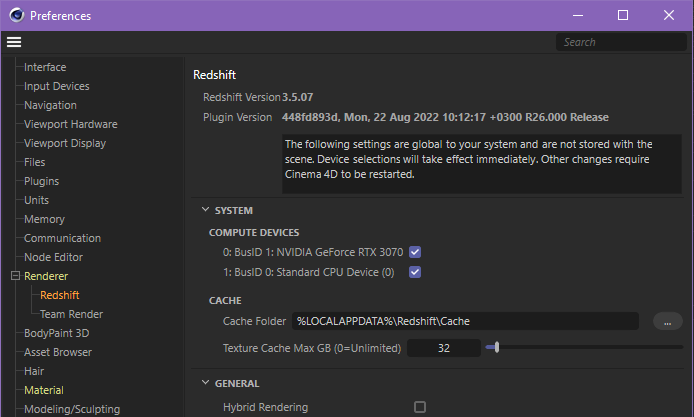
Task: Open Team Render preferences
Action: click(x=71, y=314)
